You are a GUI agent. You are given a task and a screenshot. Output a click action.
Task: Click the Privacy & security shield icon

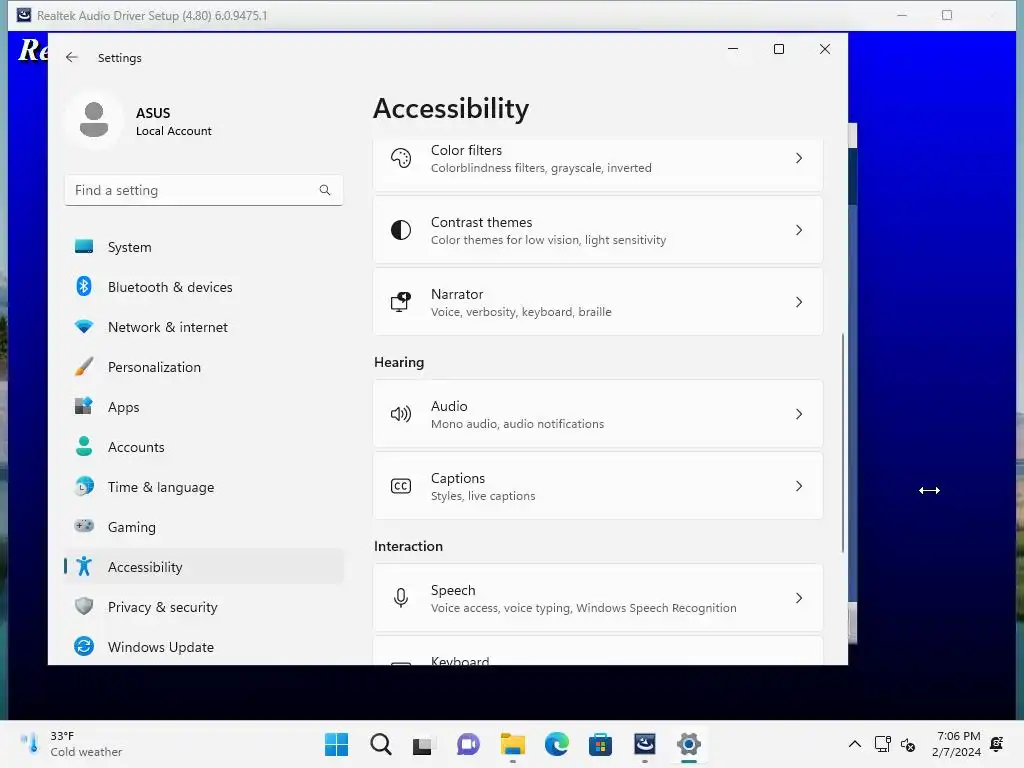point(84,606)
